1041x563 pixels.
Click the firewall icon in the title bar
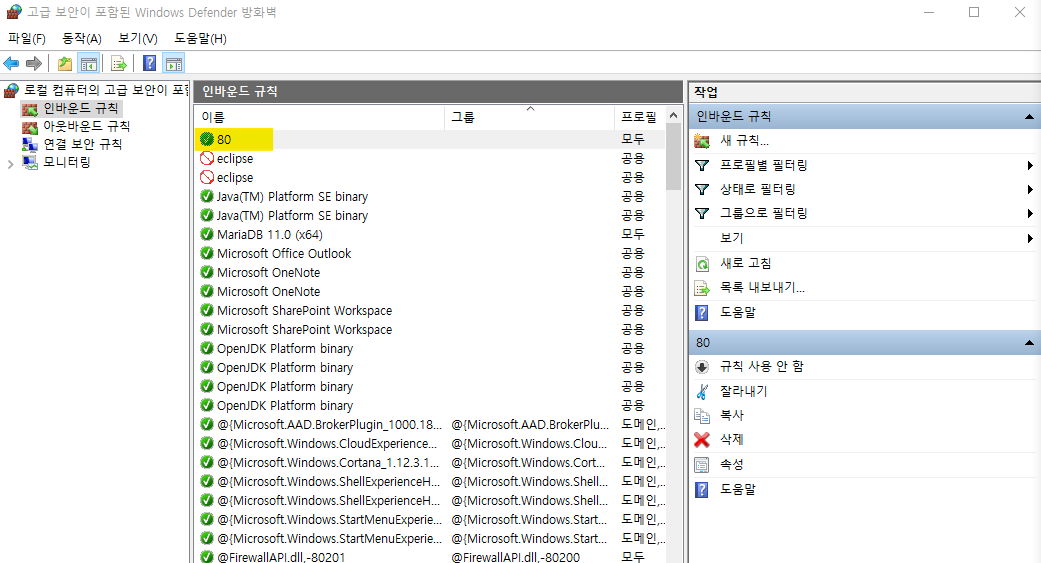pyautogui.click(x=14, y=12)
